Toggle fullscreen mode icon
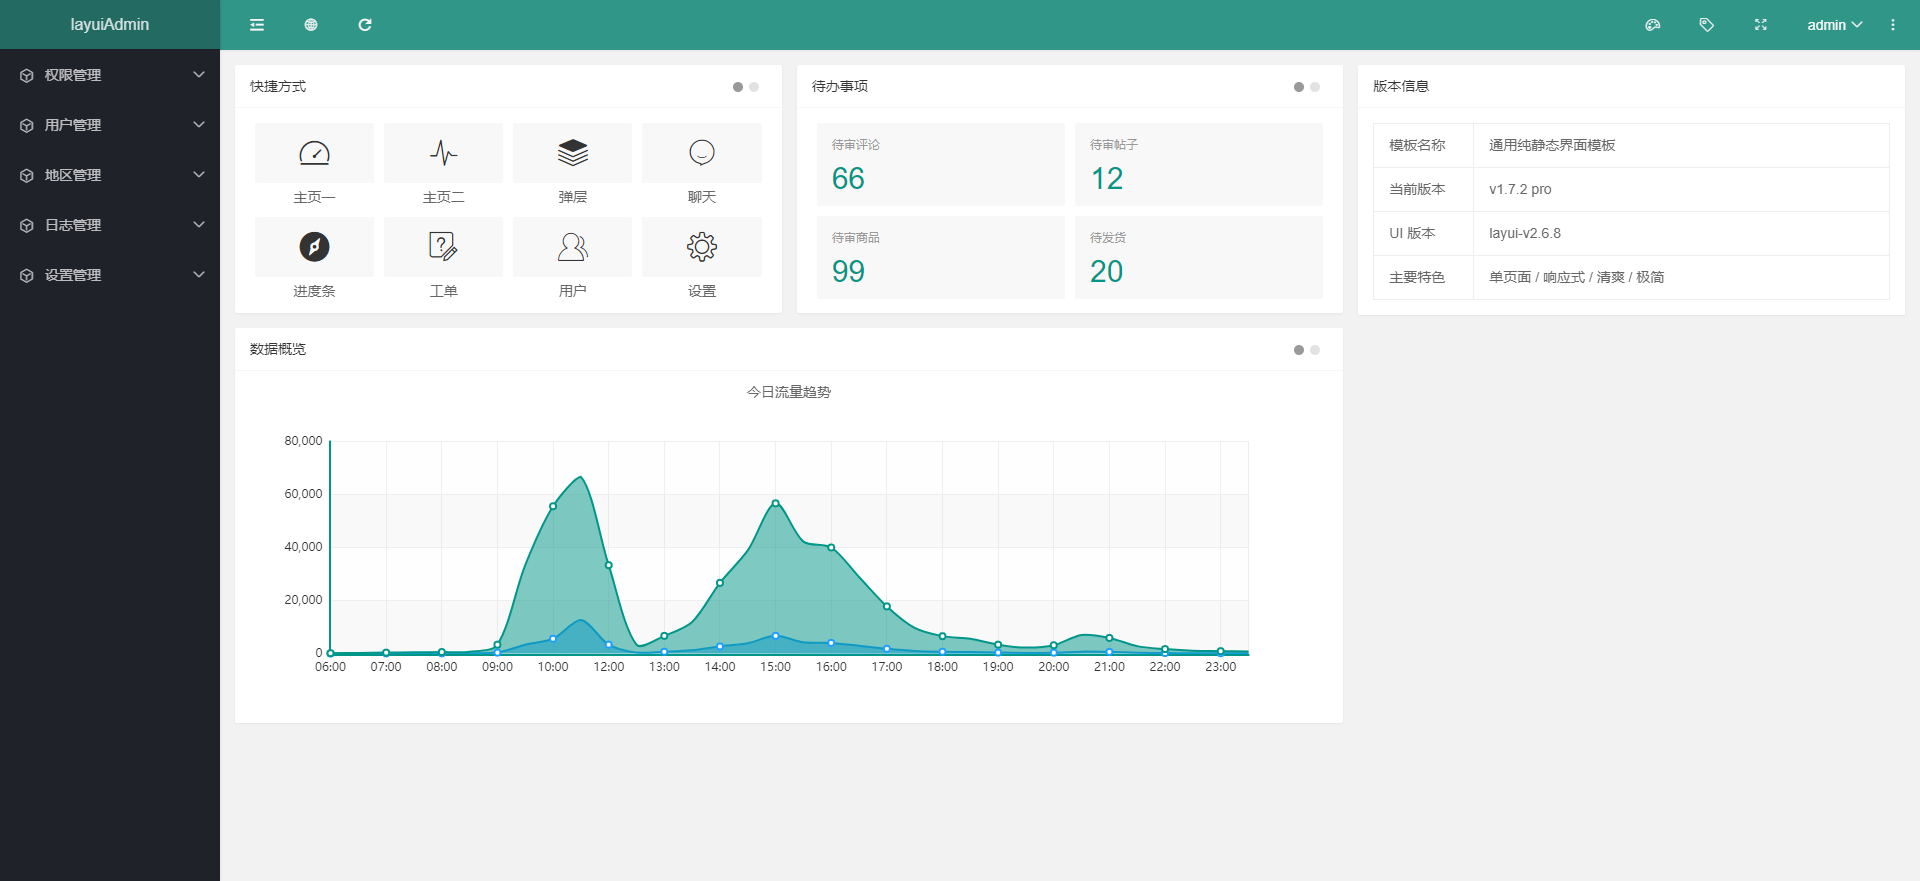 1761,25
